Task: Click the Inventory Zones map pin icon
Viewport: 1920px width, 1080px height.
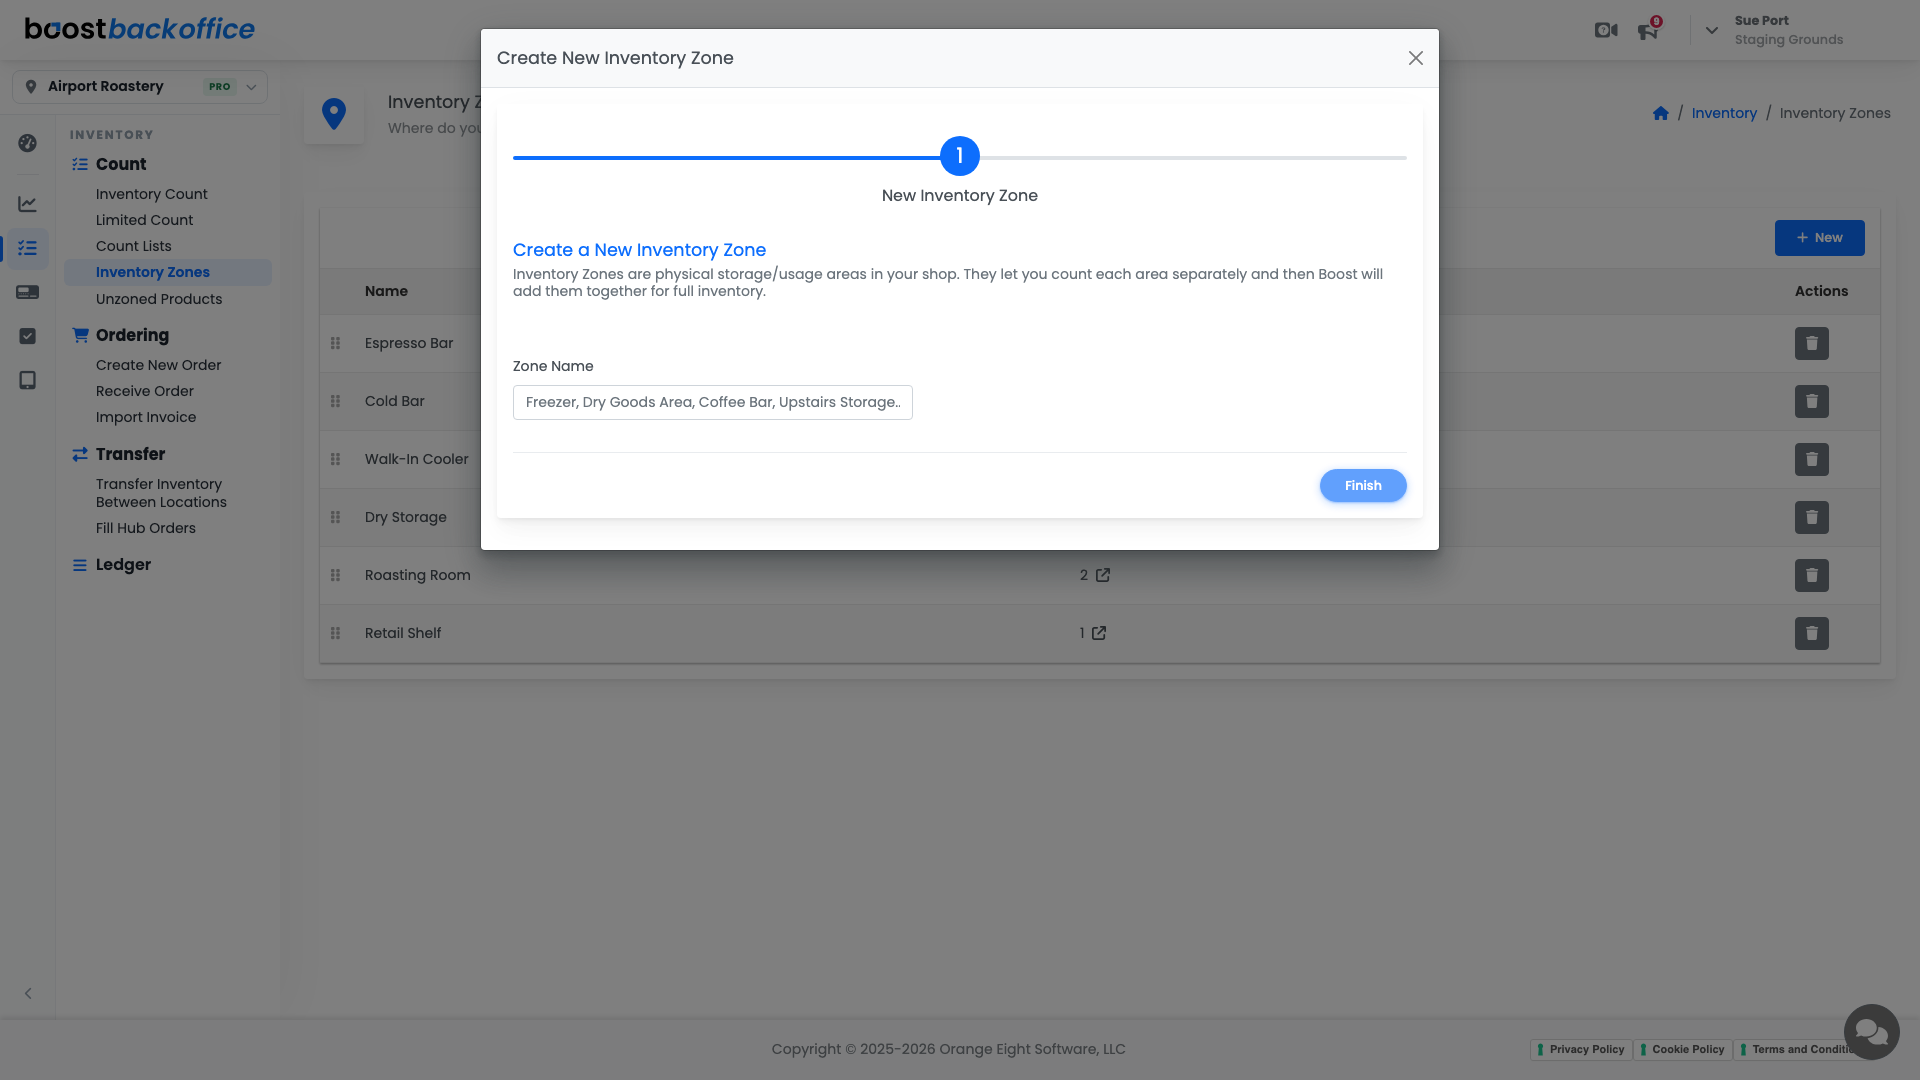Action: [334, 114]
